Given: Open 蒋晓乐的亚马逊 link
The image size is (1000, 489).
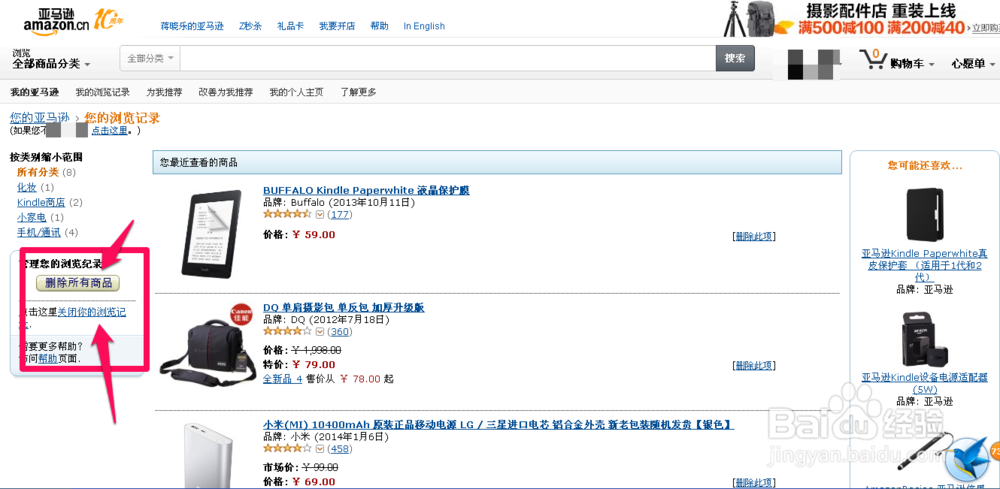Looking at the screenshot, I should 192,26.
